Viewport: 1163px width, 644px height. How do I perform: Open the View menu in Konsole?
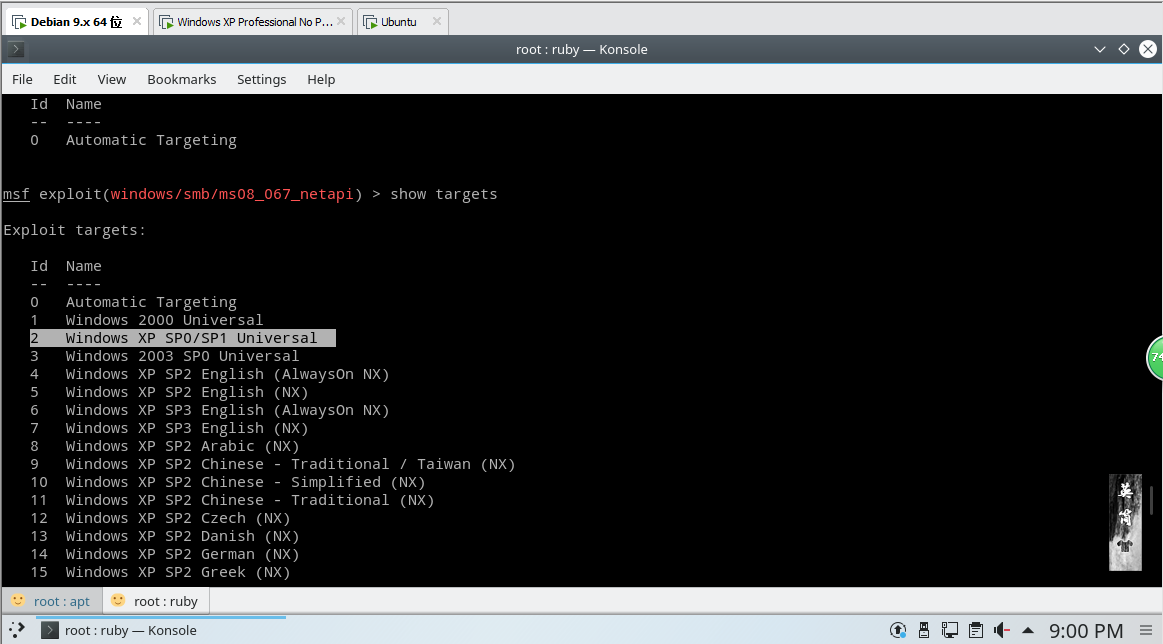point(111,79)
